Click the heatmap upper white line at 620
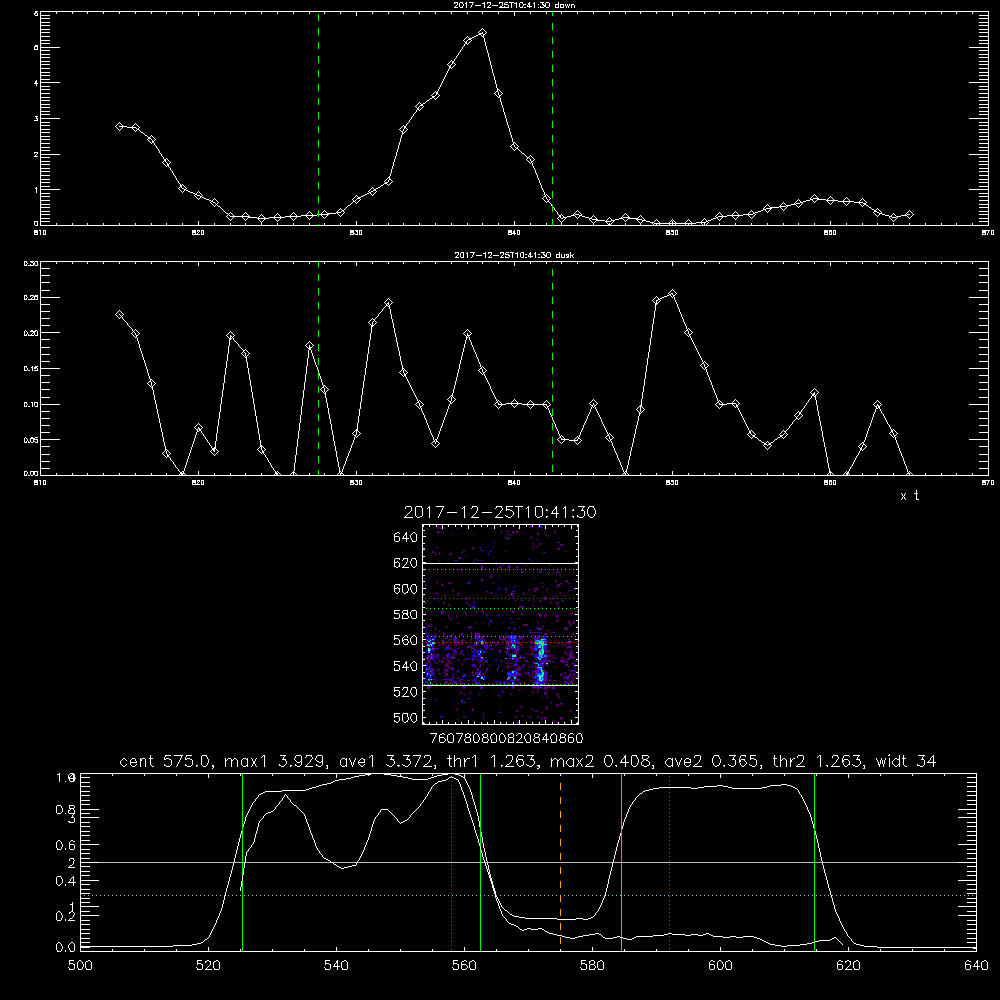 coord(500,563)
